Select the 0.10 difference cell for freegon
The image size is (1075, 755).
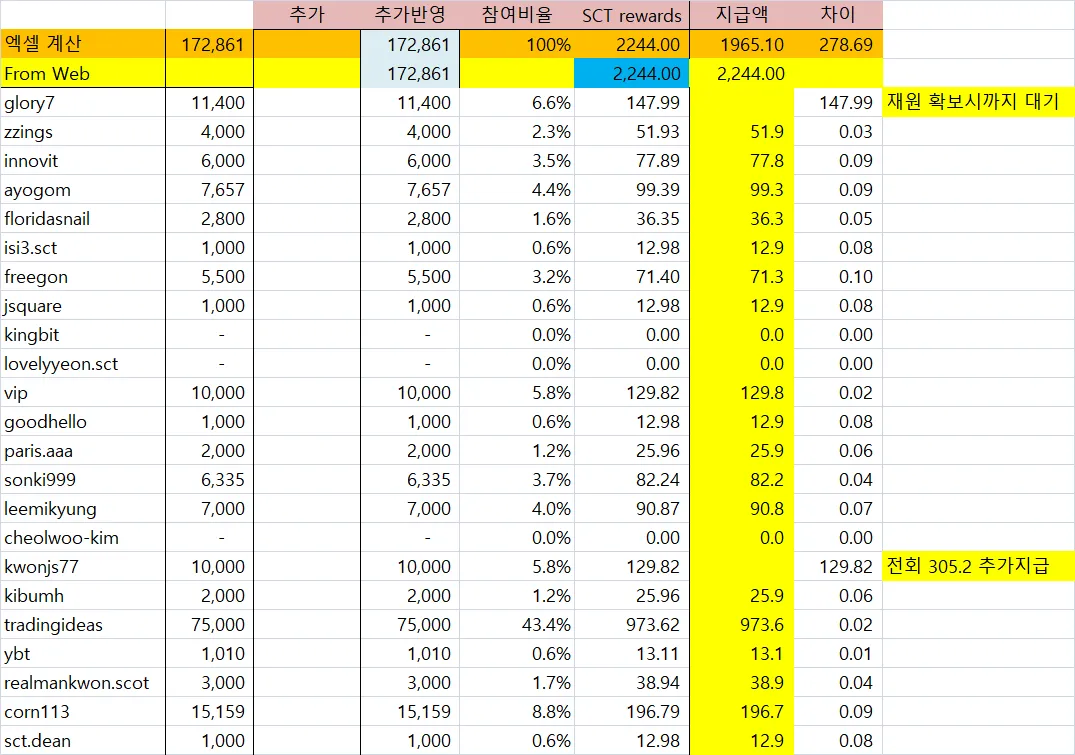click(x=838, y=276)
